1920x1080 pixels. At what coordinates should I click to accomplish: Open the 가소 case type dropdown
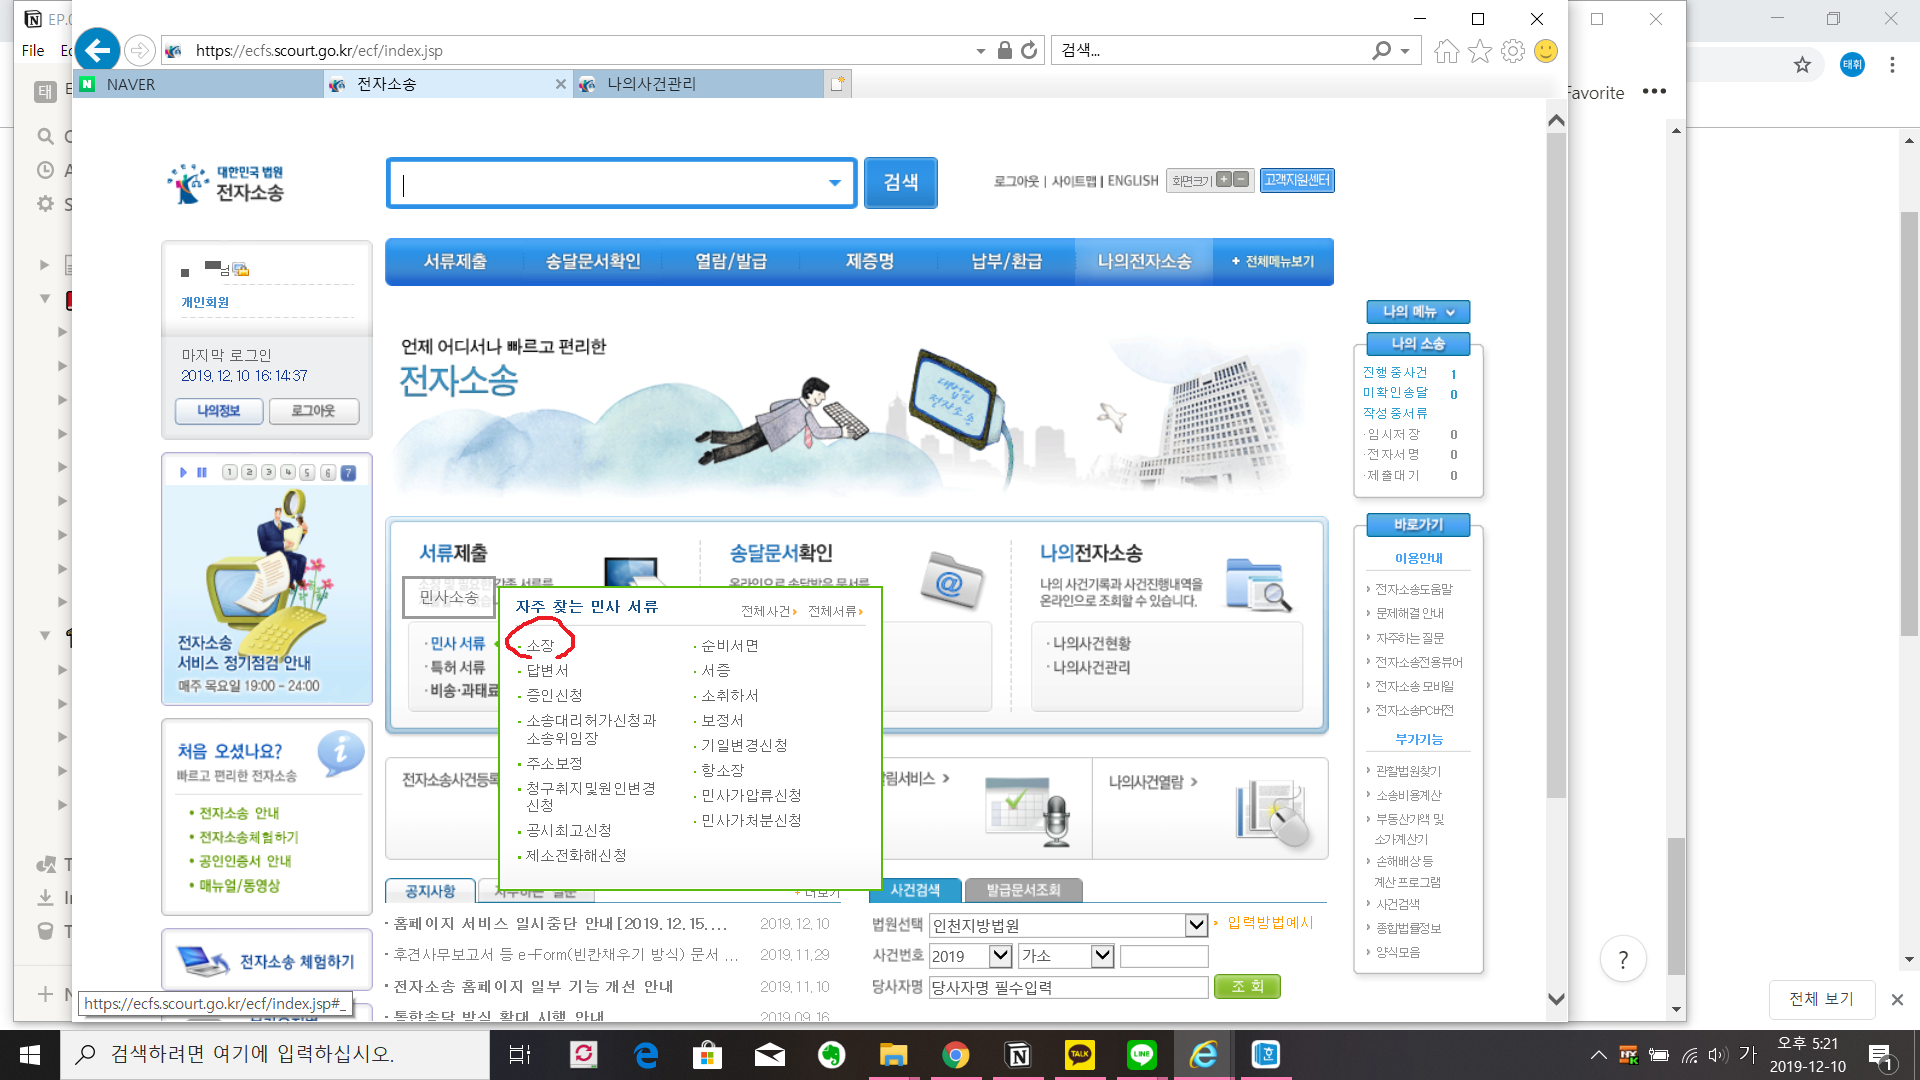point(1102,956)
